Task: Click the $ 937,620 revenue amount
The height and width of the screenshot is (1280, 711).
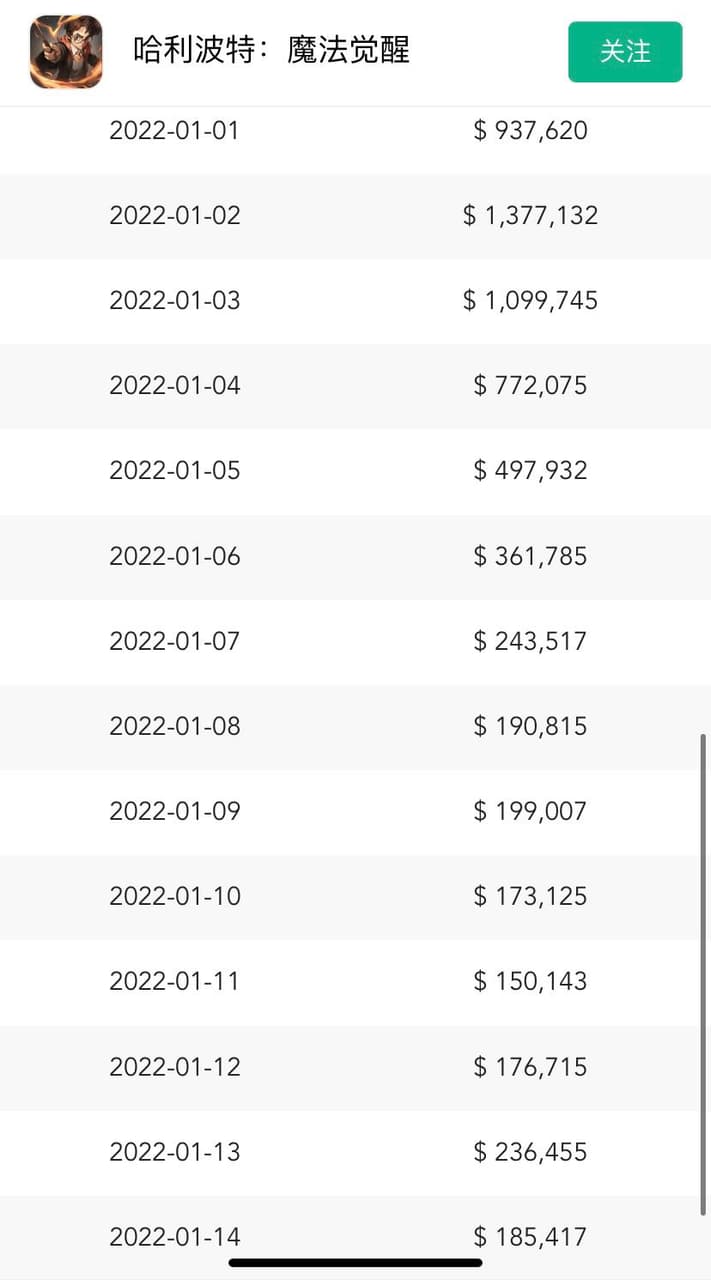Action: coord(530,130)
